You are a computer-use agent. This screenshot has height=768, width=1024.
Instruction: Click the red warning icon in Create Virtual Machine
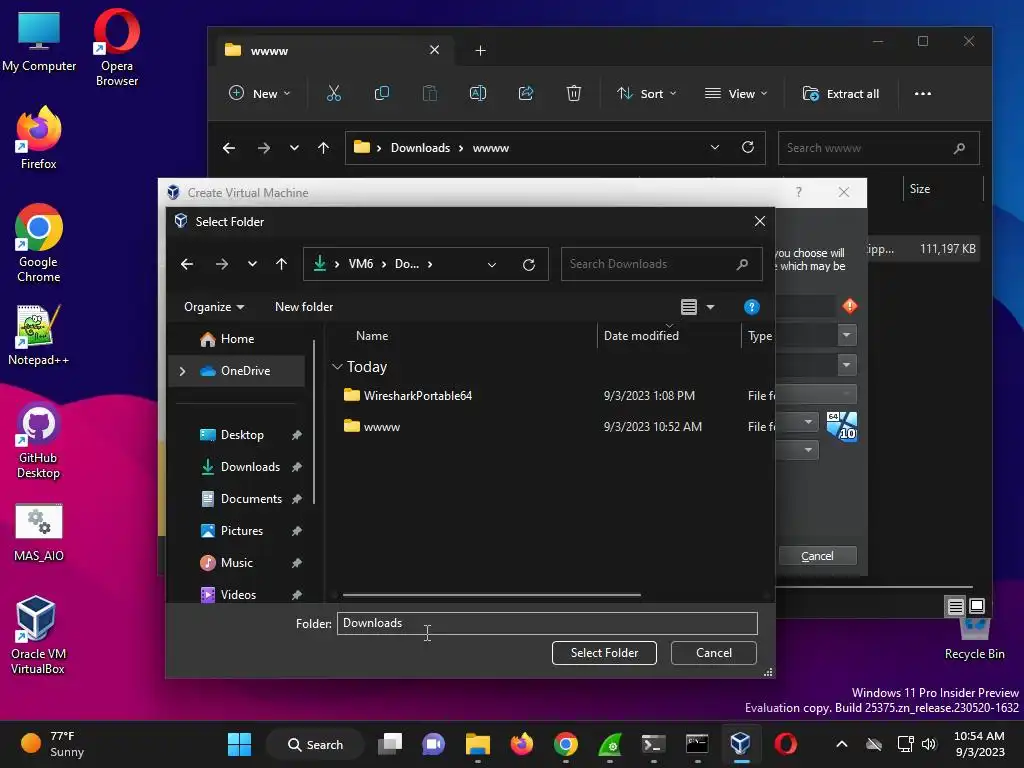[850, 306]
